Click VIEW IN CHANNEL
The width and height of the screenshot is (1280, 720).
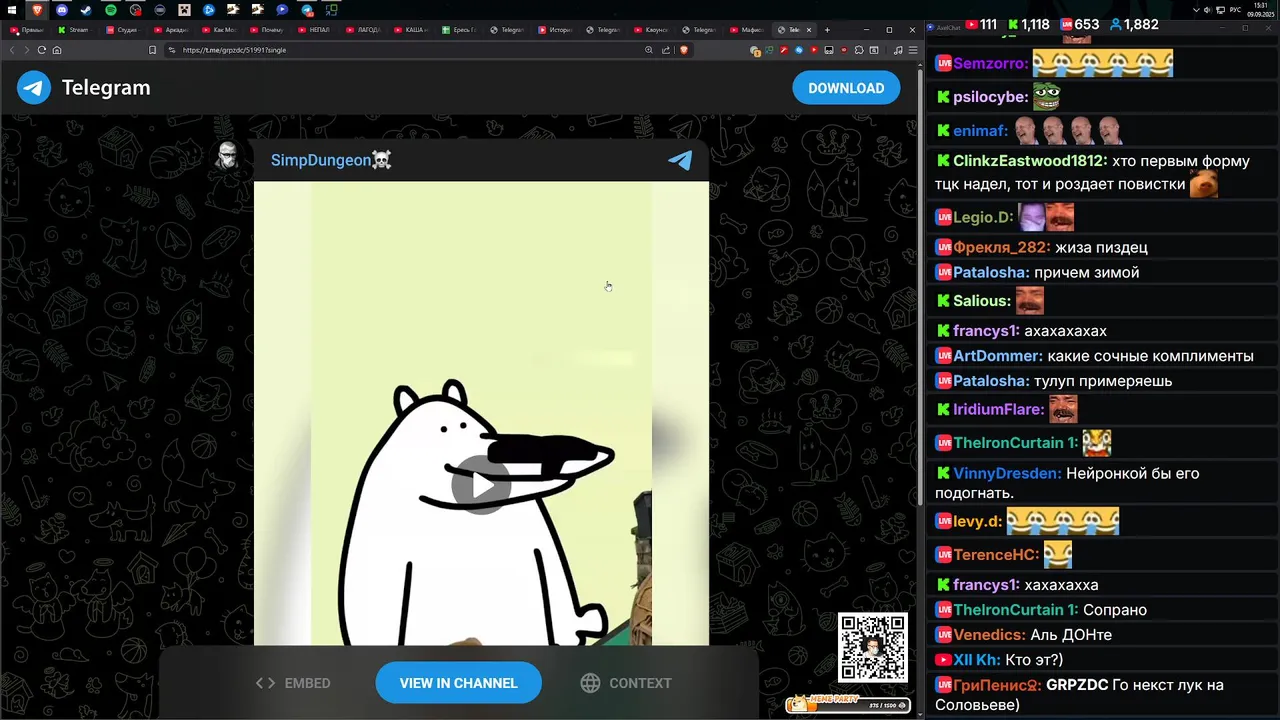[459, 683]
